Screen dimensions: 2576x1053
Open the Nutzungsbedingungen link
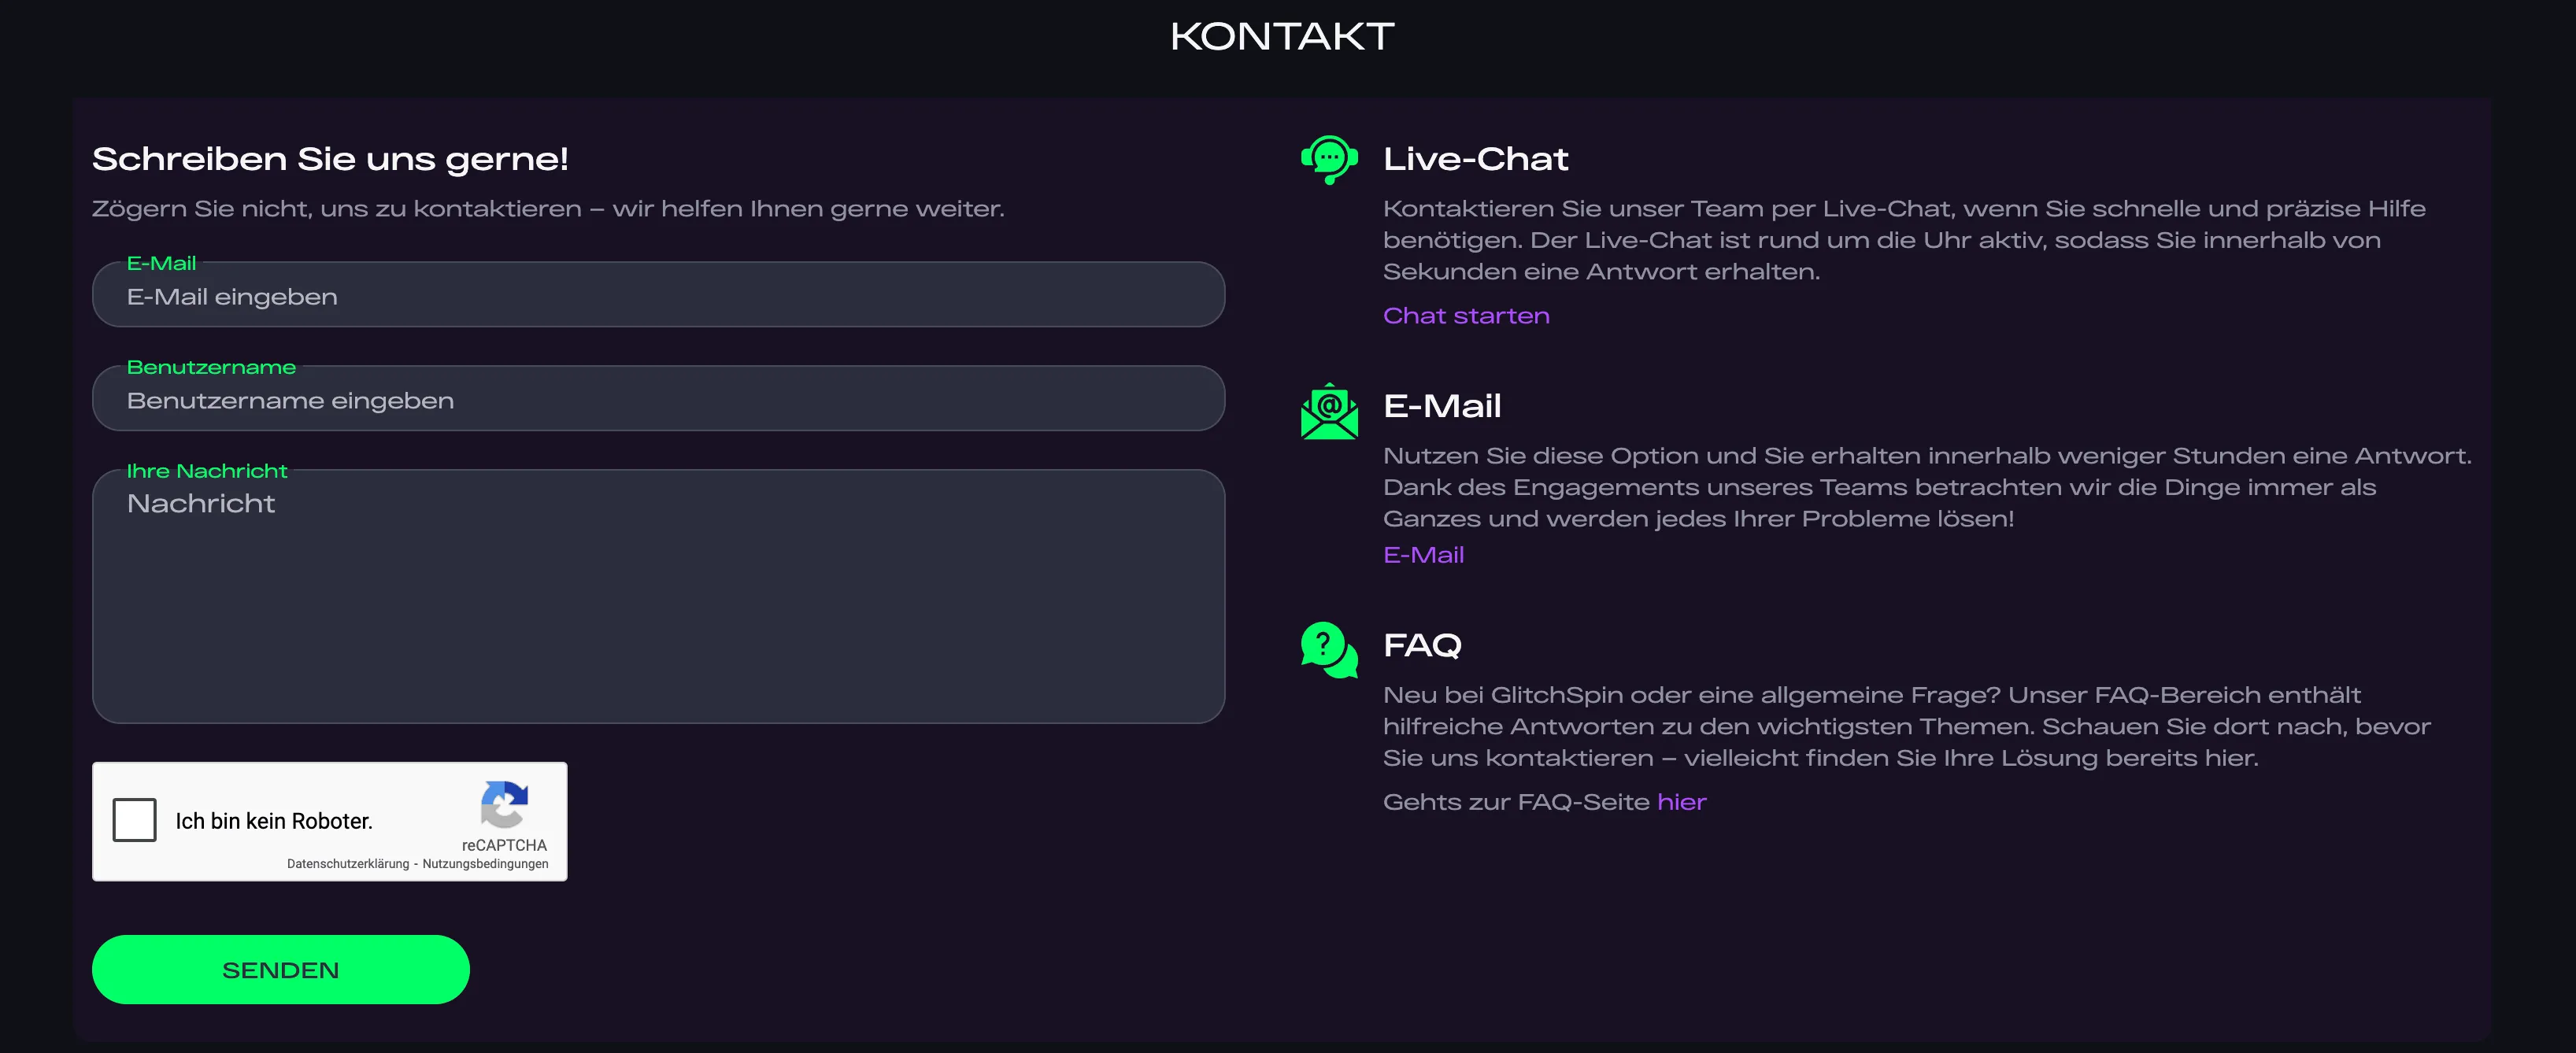486,863
